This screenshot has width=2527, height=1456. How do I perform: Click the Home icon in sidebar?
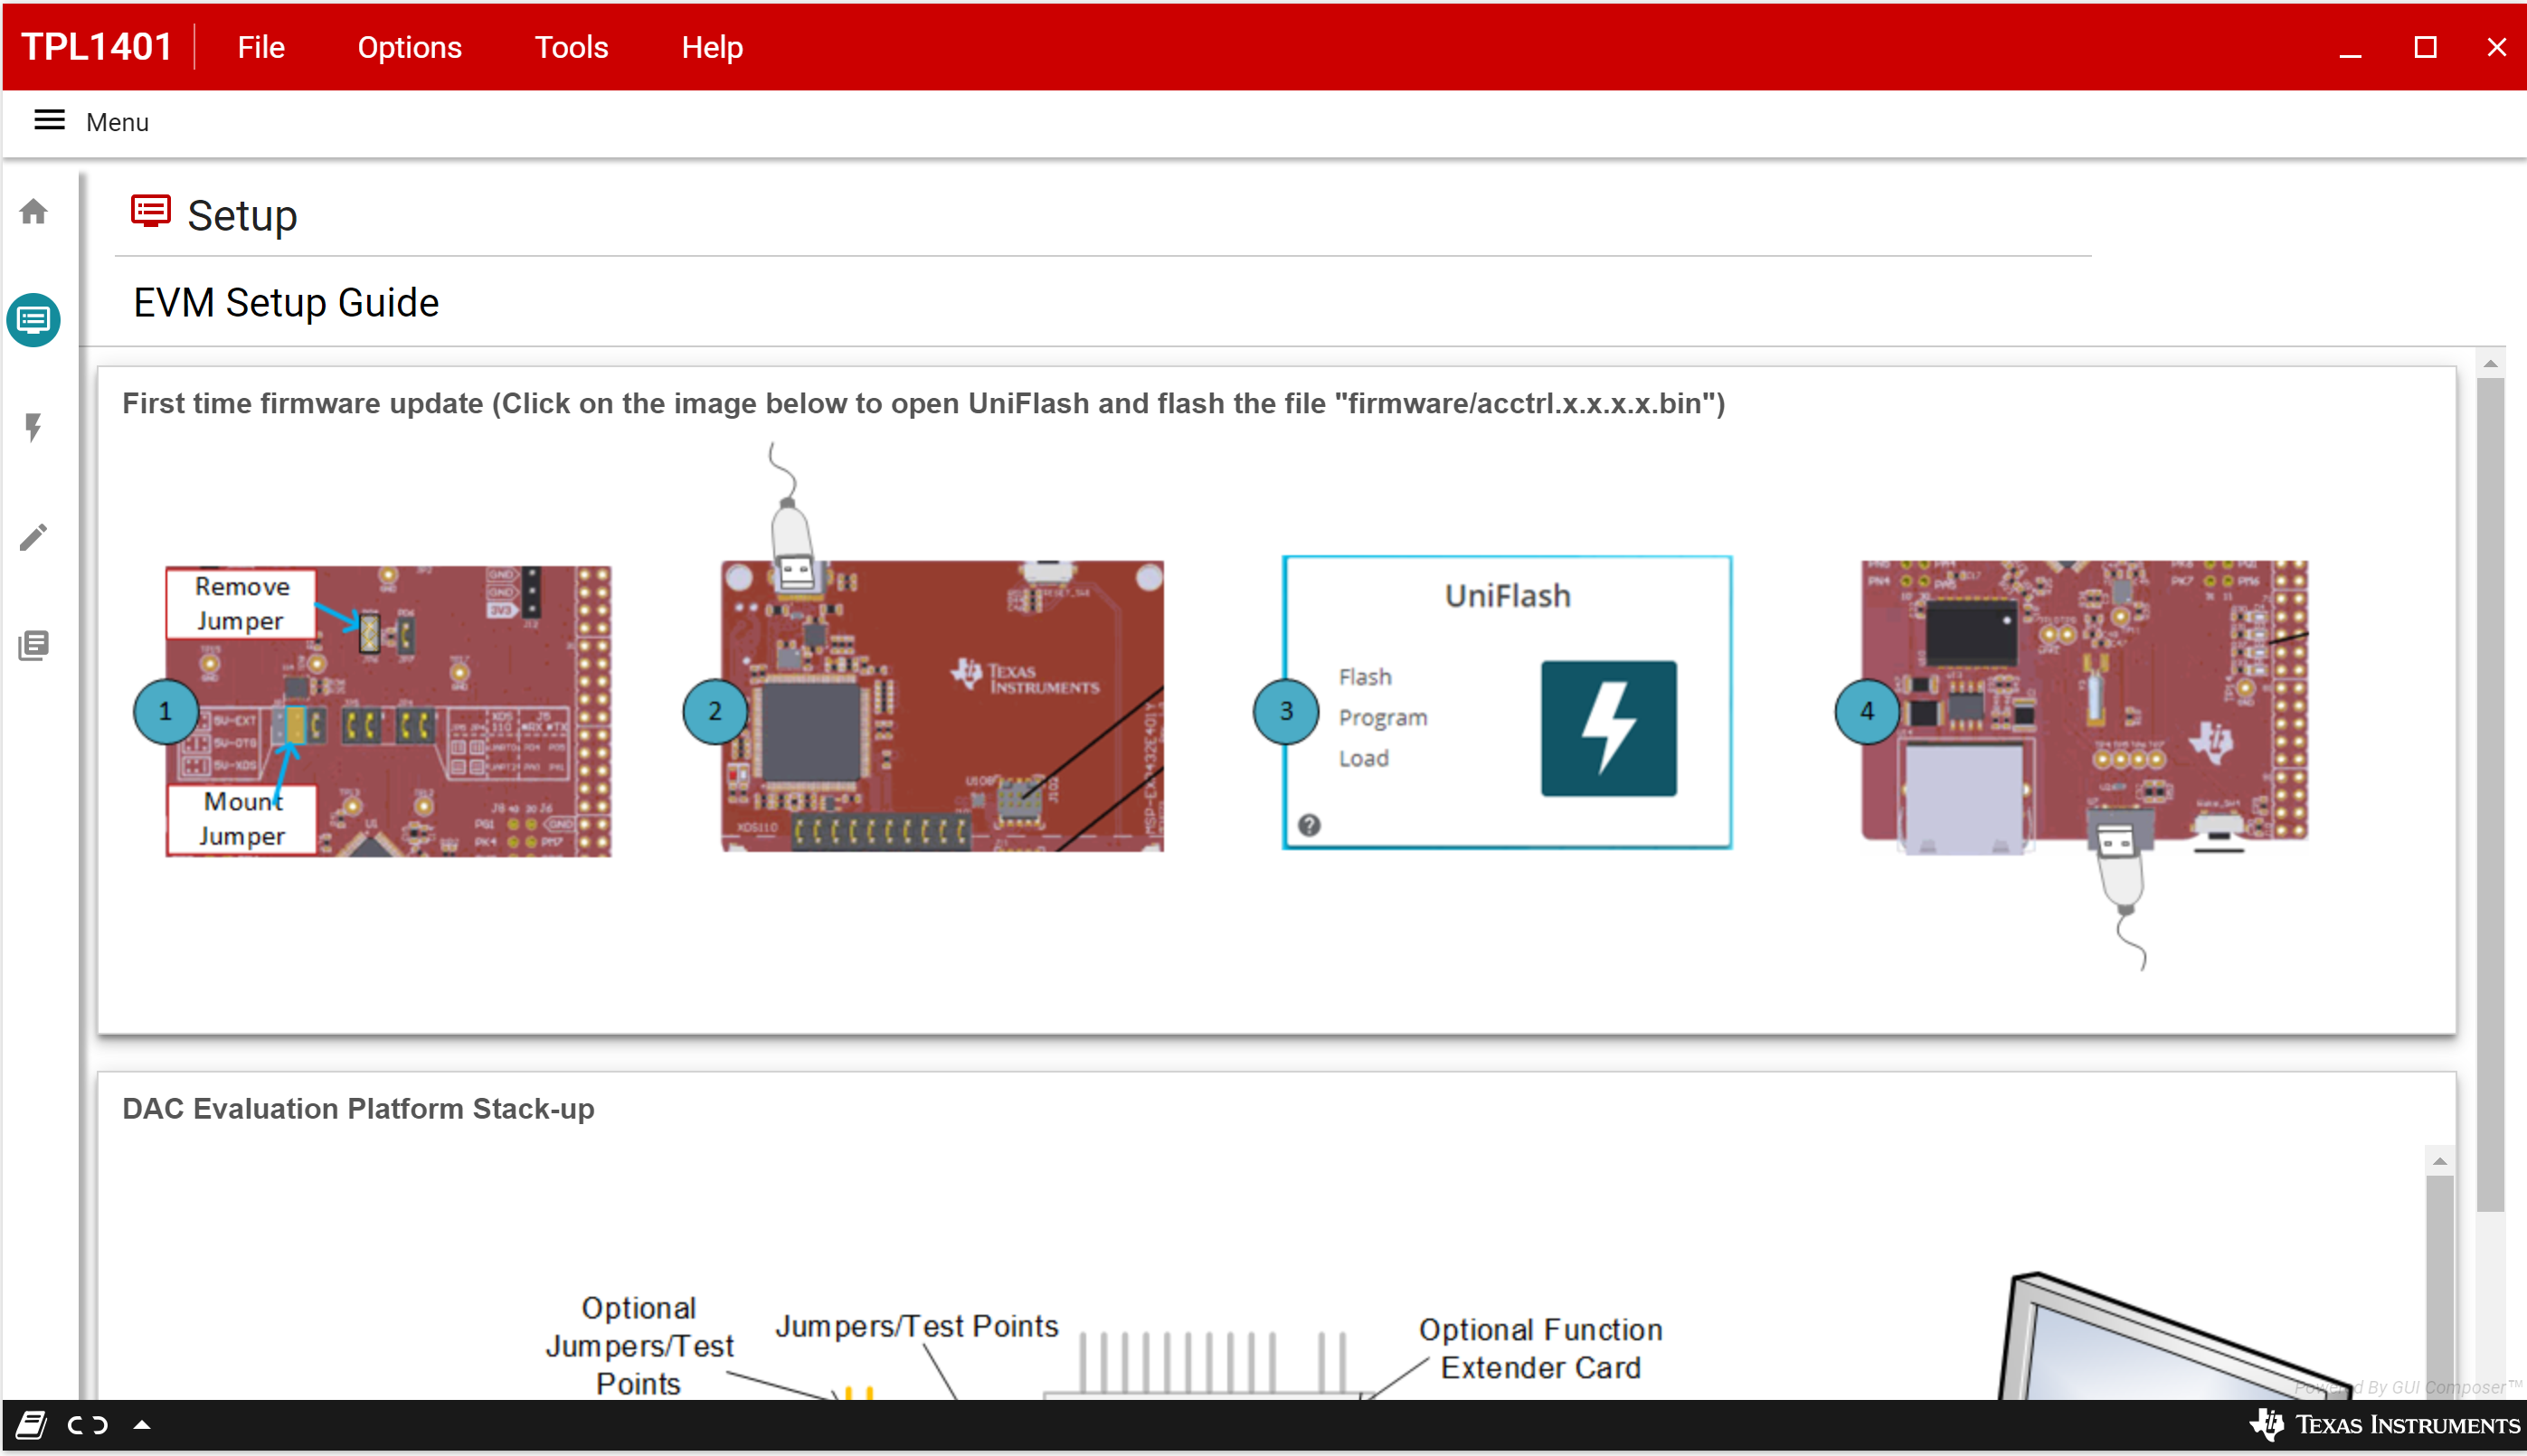(34, 212)
